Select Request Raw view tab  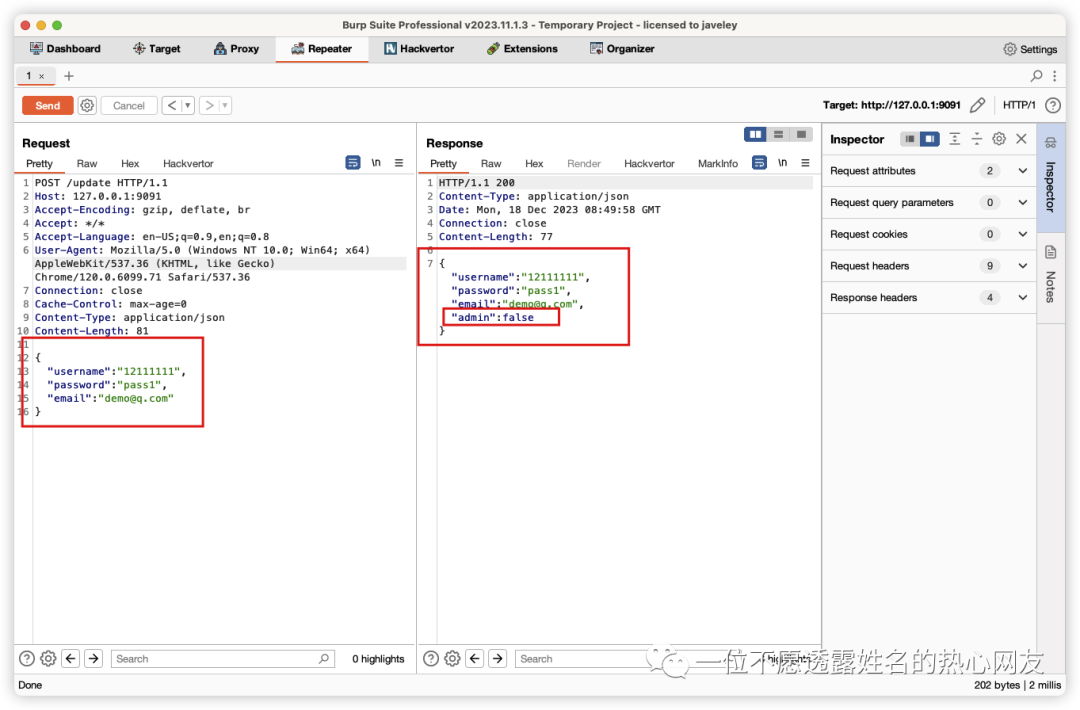click(87, 163)
